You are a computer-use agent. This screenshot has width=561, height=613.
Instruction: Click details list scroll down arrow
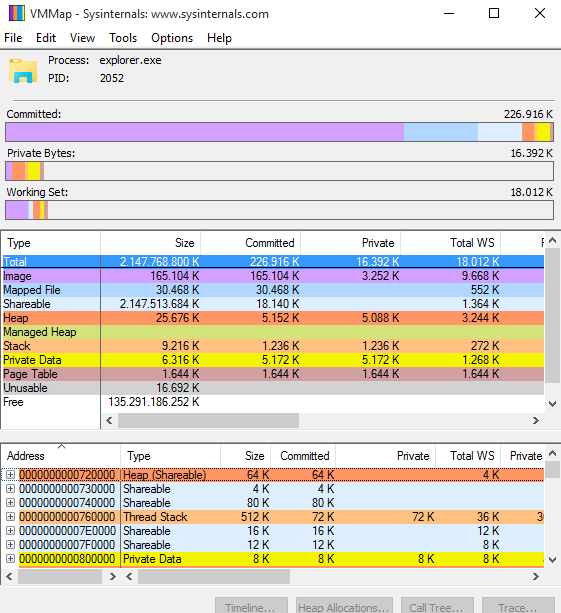[552, 560]
